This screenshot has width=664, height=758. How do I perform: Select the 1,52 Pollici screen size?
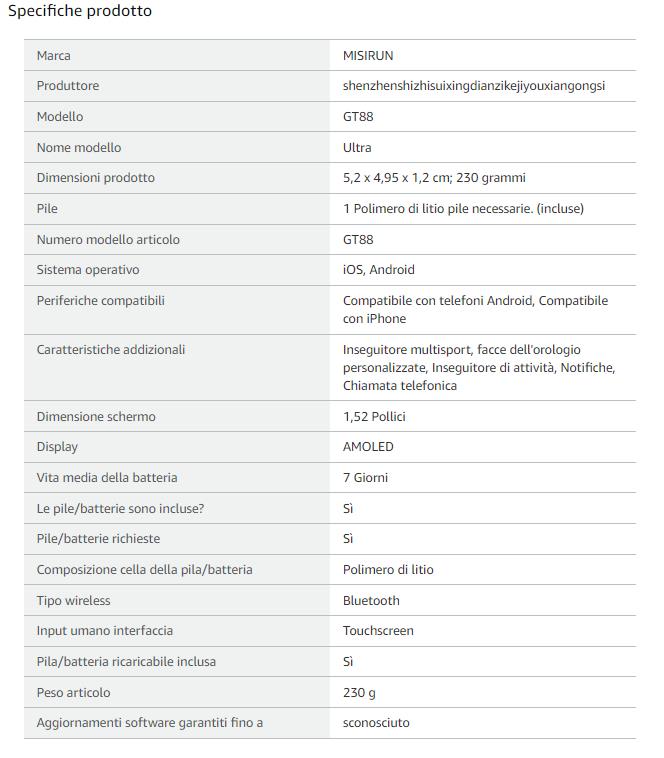pos(374,416)
